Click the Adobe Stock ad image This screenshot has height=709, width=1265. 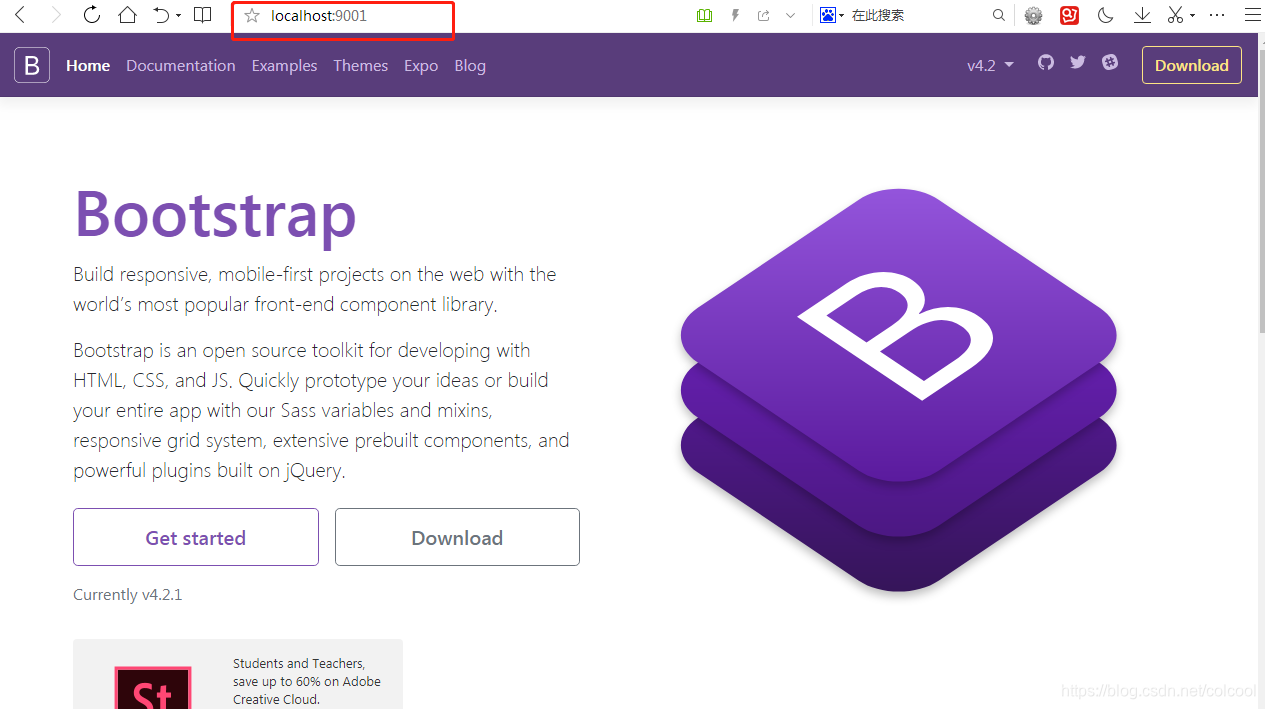pos(153,687)
